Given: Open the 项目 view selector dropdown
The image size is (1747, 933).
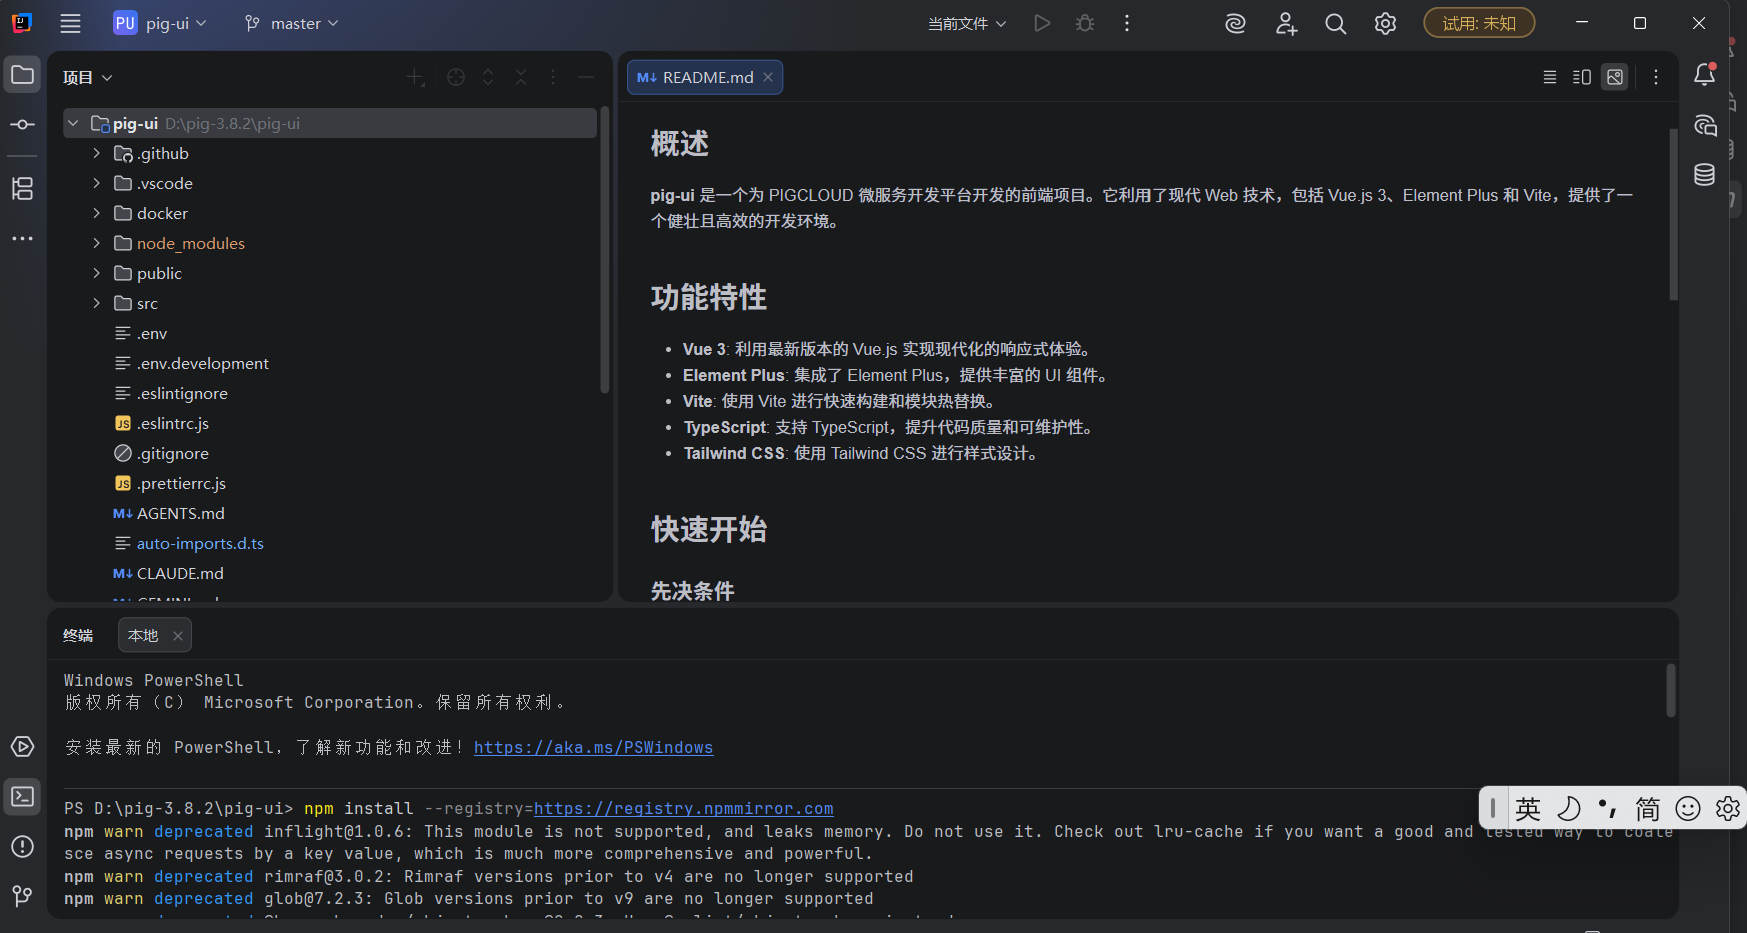Looking at the screenshot, I should [88, 77].
